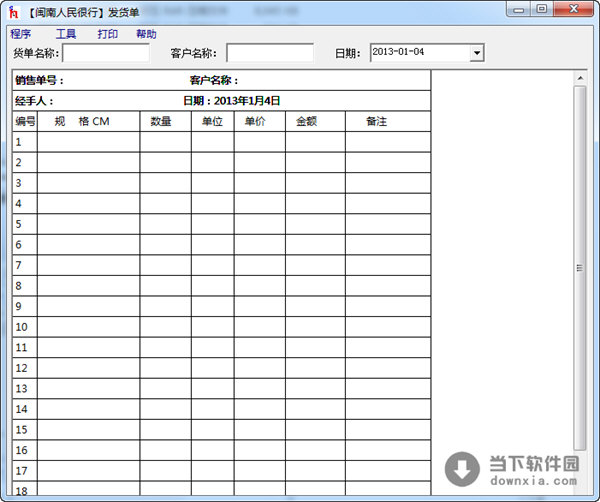Open the 工具 menu
The width and height of the screenshot is (600, 502).
[x=66, y=34]
